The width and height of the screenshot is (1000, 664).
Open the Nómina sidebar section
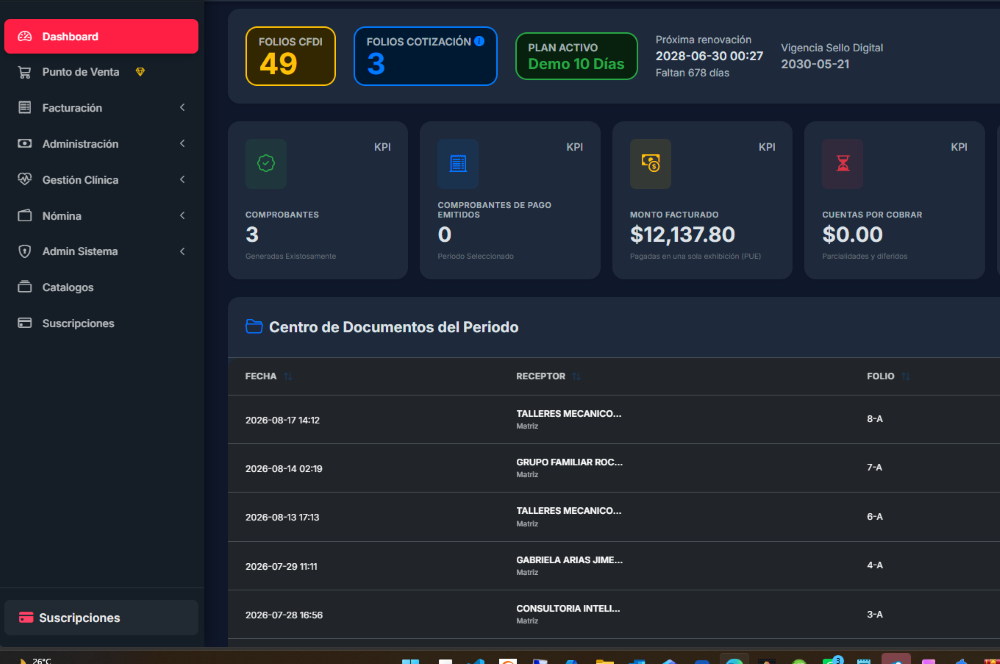101,216
